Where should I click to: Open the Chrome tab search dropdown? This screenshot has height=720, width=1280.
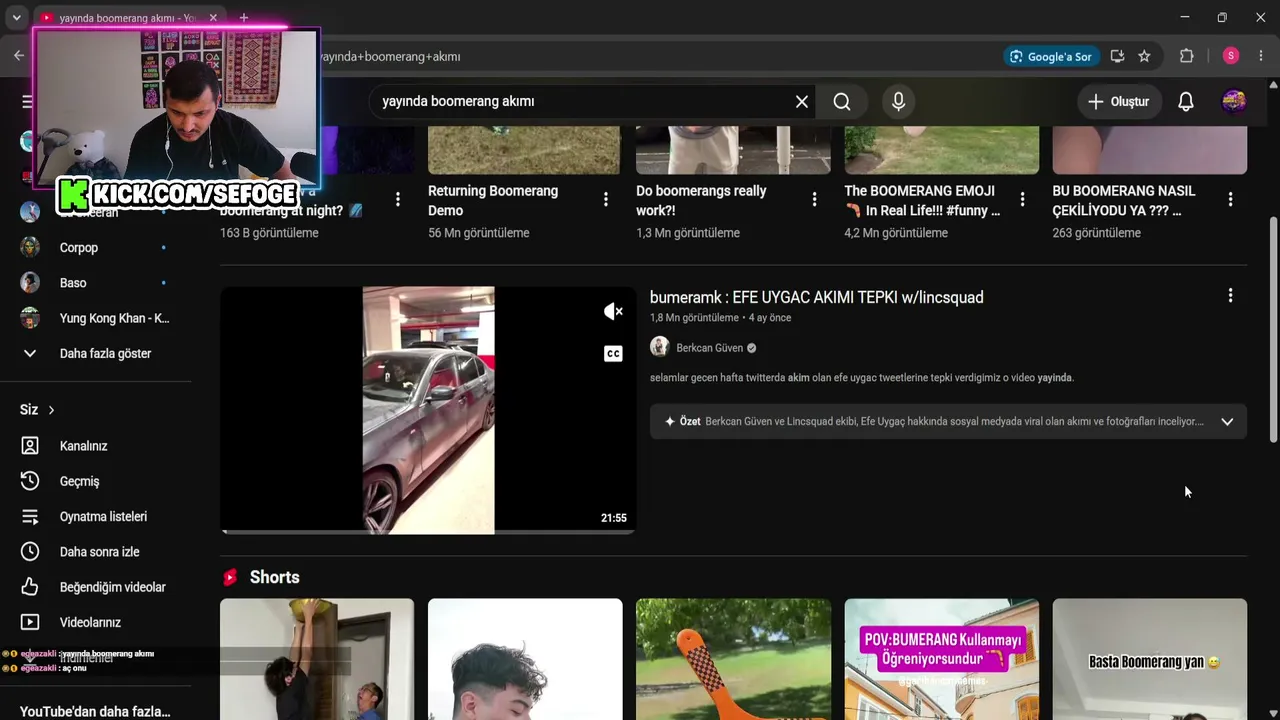click(16, 18)
